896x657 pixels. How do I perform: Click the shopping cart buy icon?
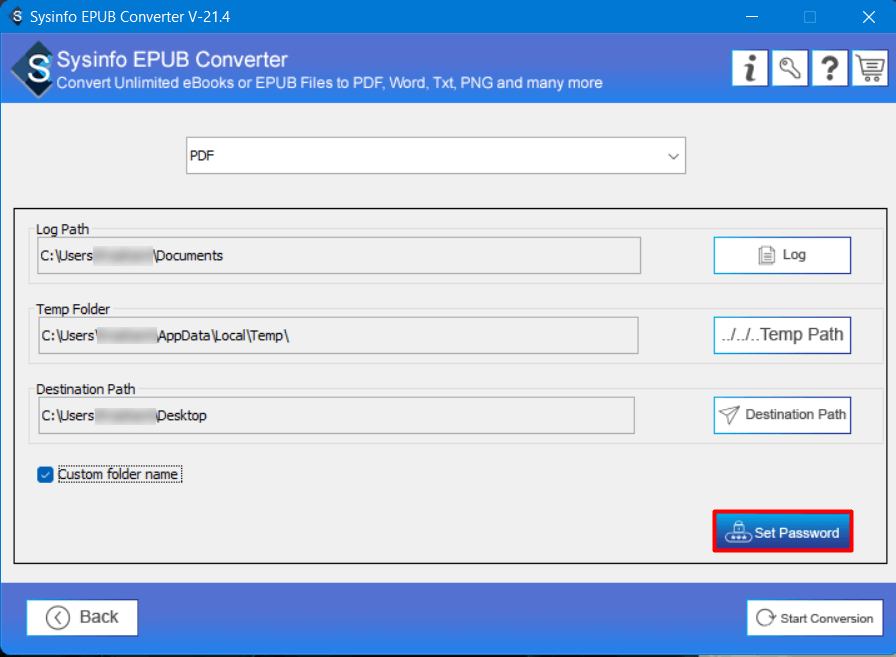[x=870, y=68]
